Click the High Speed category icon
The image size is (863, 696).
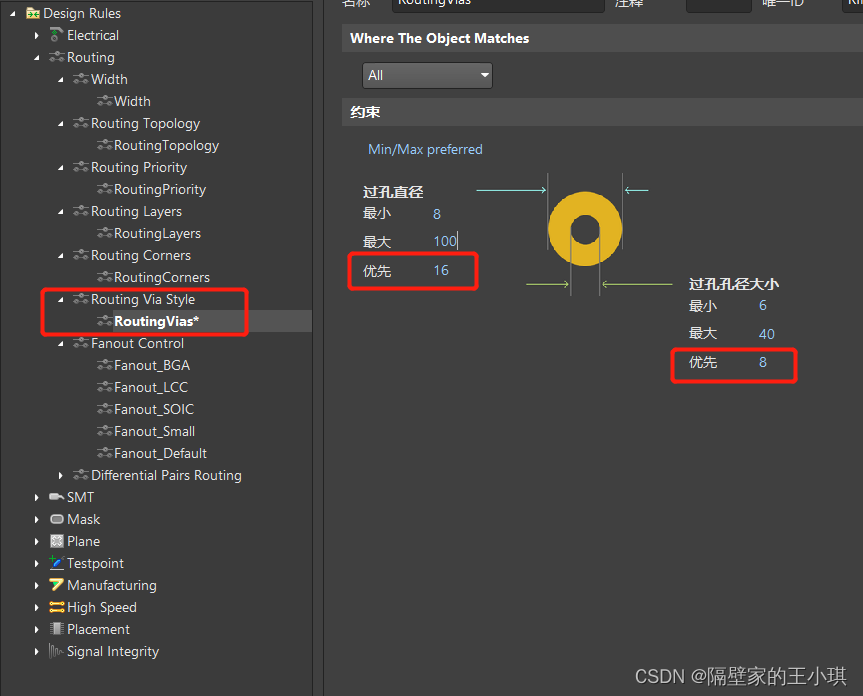56,607
